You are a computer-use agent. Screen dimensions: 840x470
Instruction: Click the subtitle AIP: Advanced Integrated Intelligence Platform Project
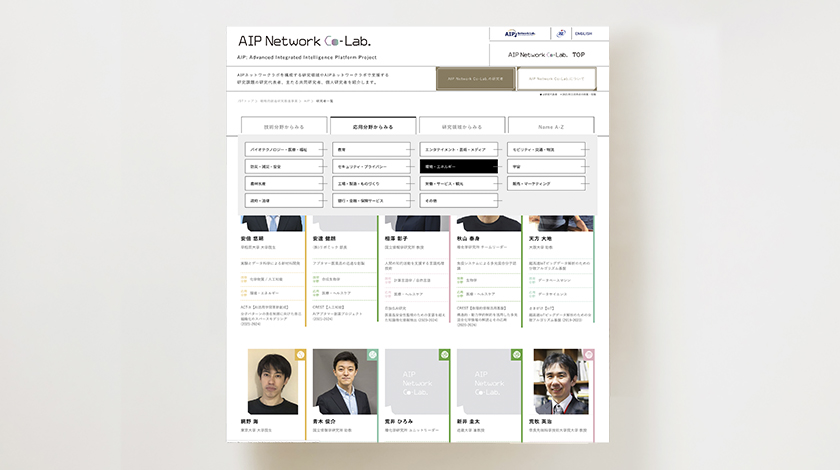[x=307, y=57]
